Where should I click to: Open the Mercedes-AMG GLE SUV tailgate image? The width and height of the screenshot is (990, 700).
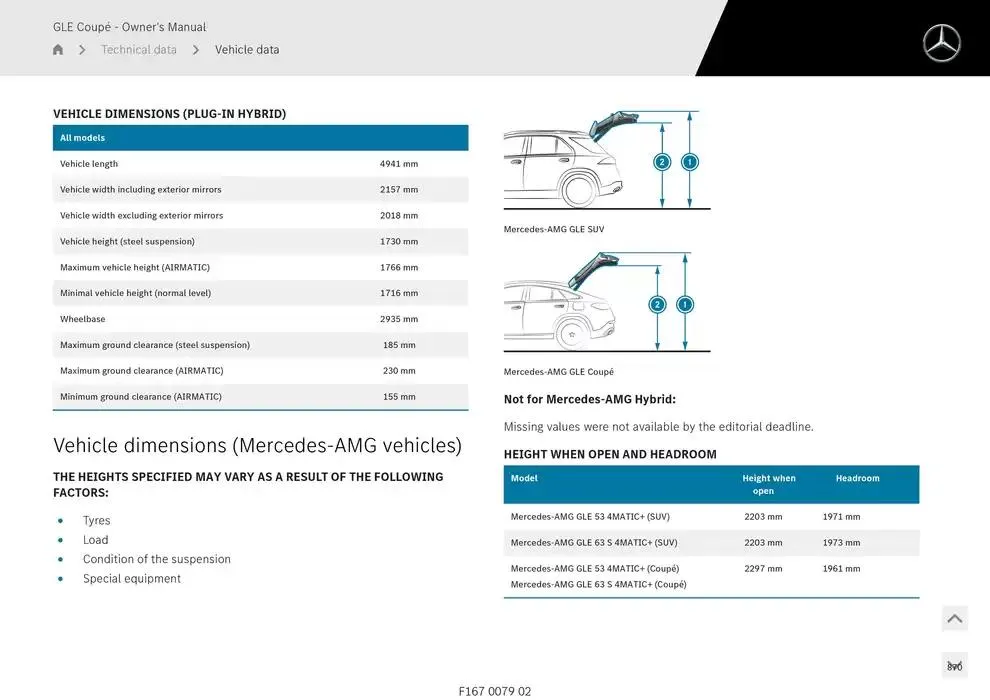pos(606,160)
